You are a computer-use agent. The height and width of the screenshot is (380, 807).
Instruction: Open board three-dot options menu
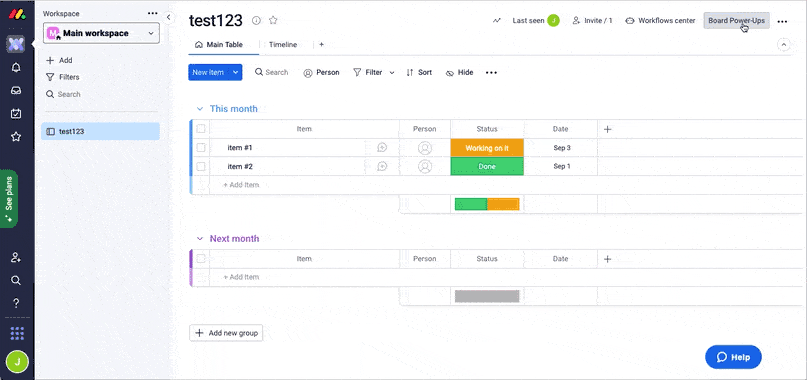pos(782,22)
